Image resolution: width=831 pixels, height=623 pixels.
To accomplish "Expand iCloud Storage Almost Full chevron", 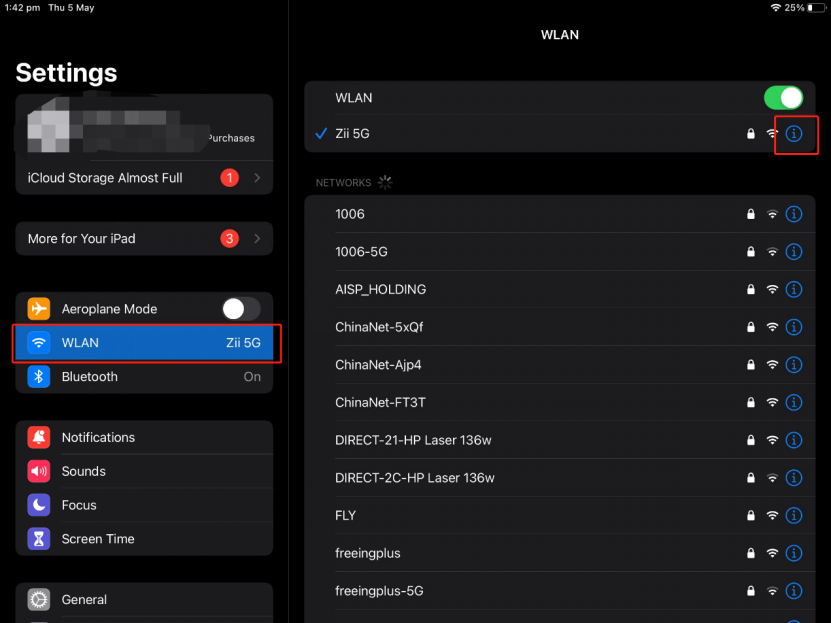I will 257,178.
